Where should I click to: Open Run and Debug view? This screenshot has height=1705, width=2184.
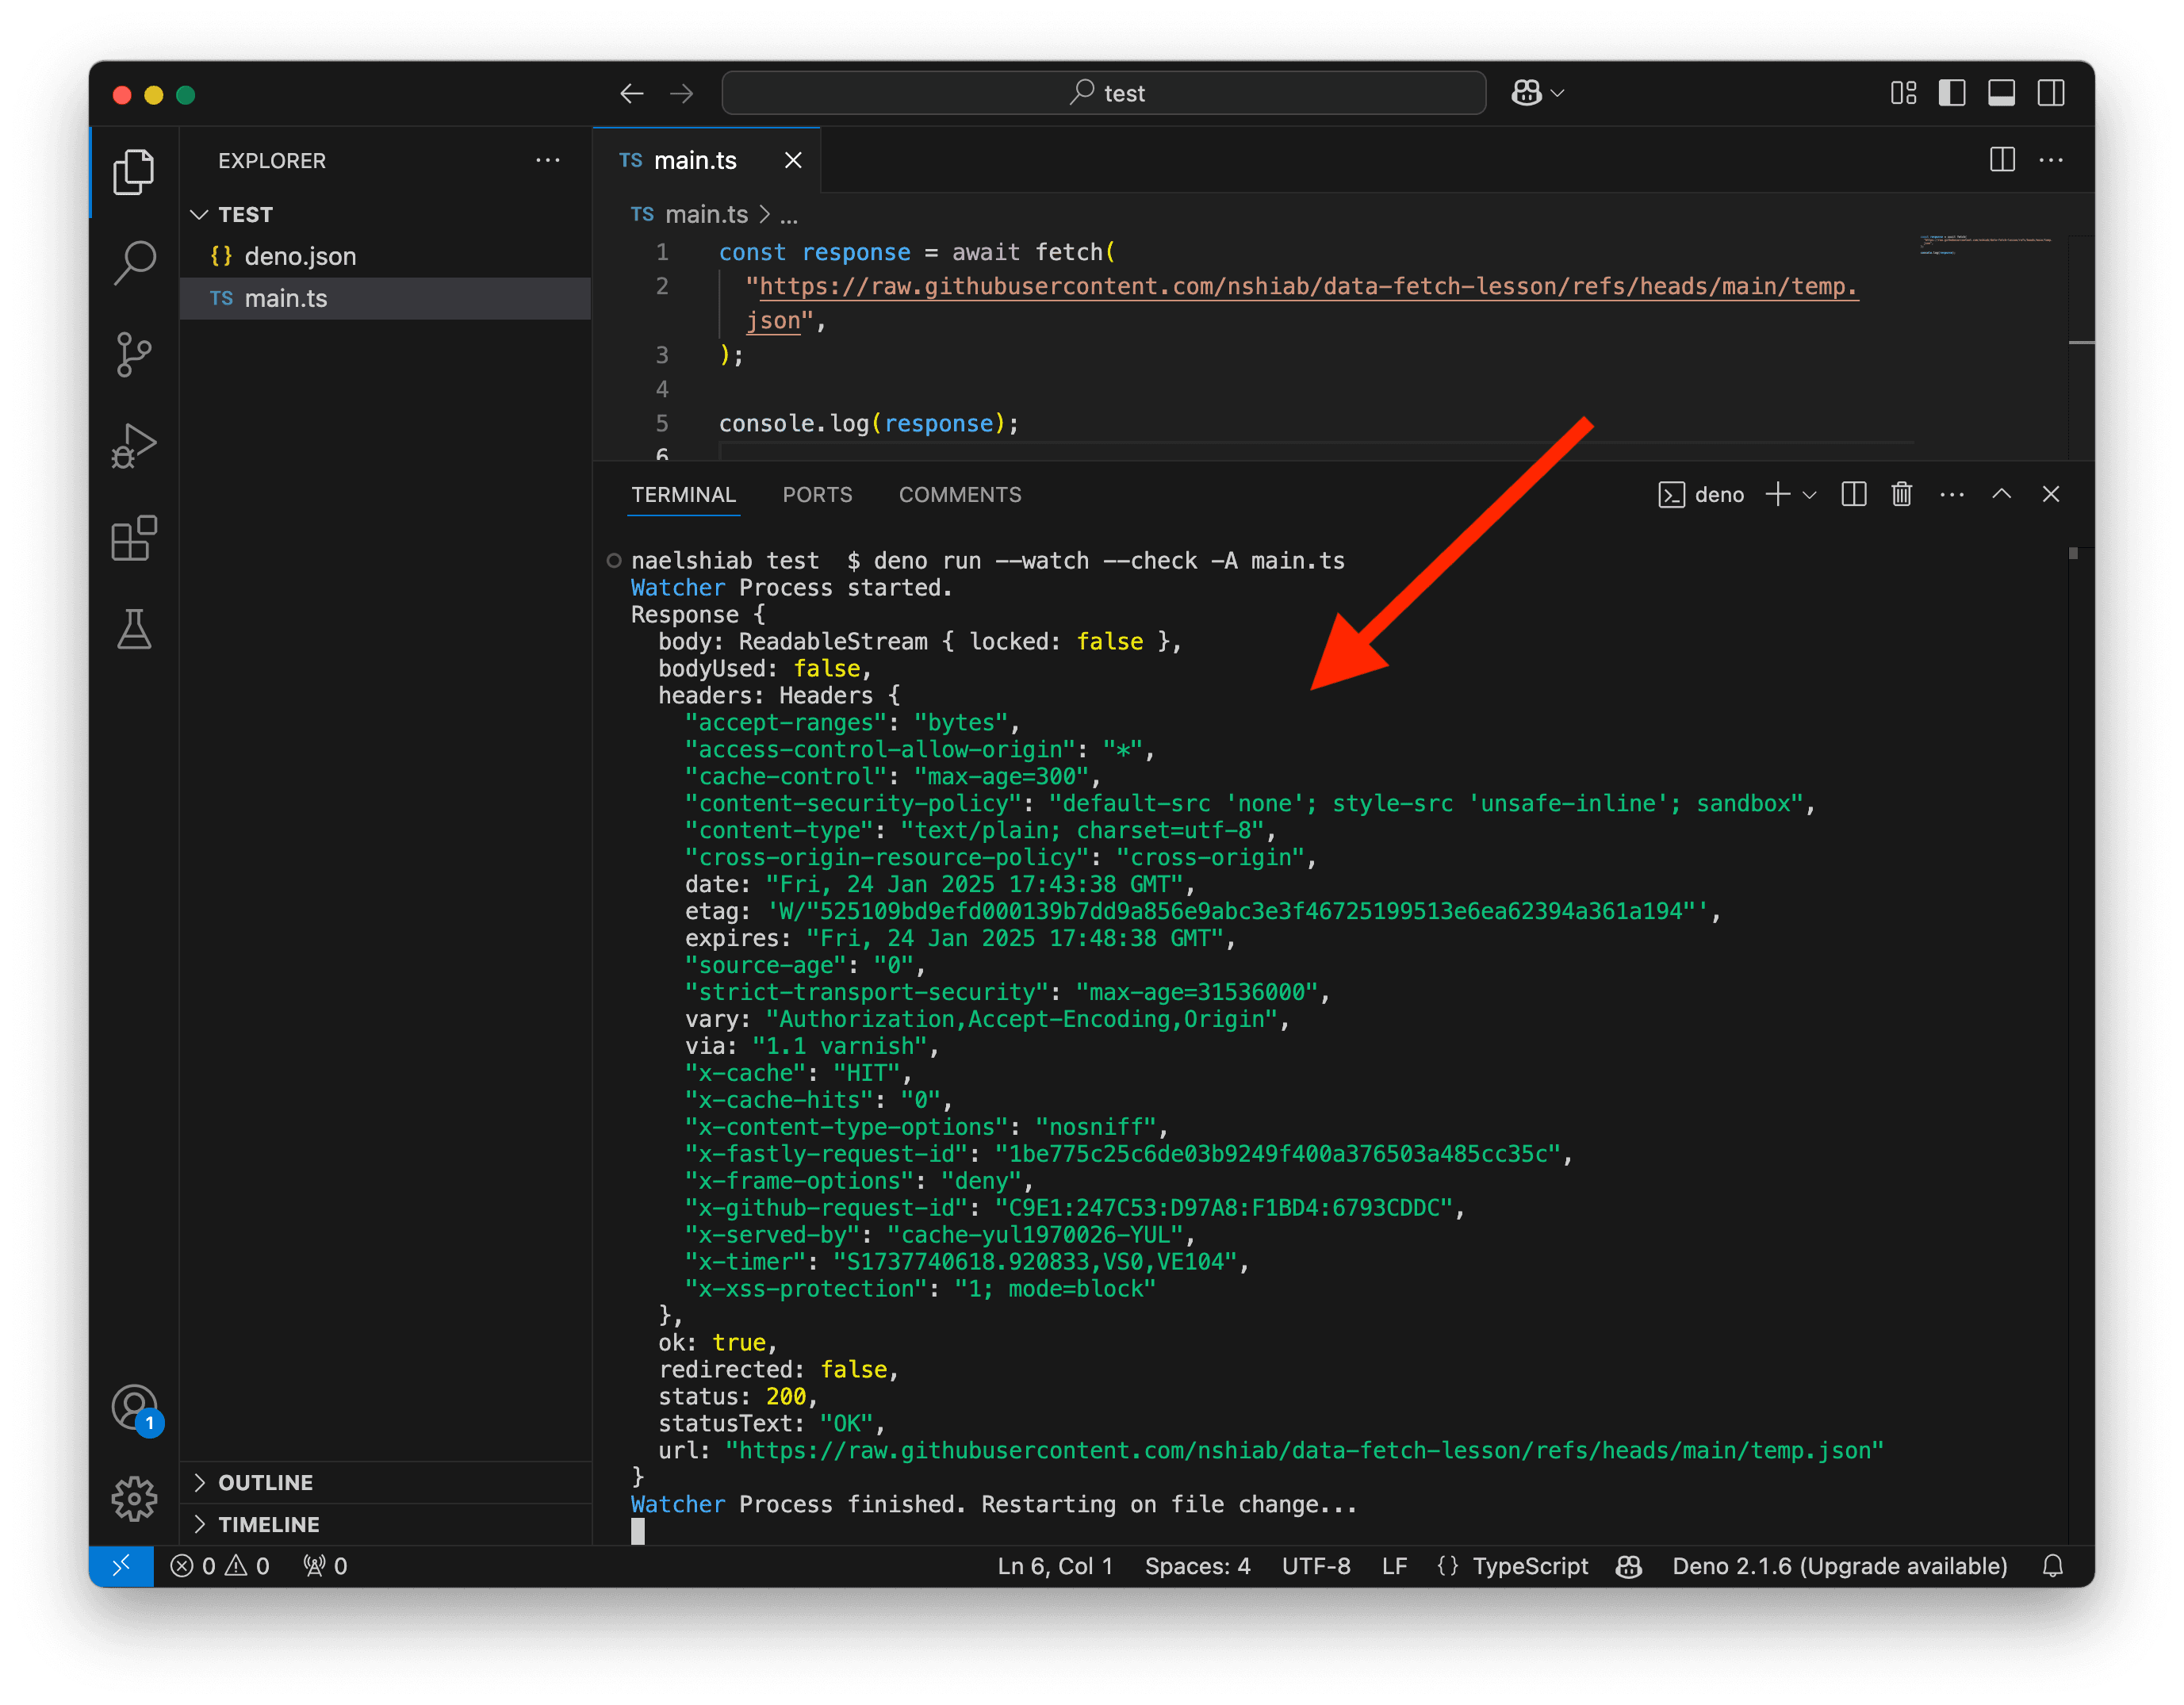(134, 446)
